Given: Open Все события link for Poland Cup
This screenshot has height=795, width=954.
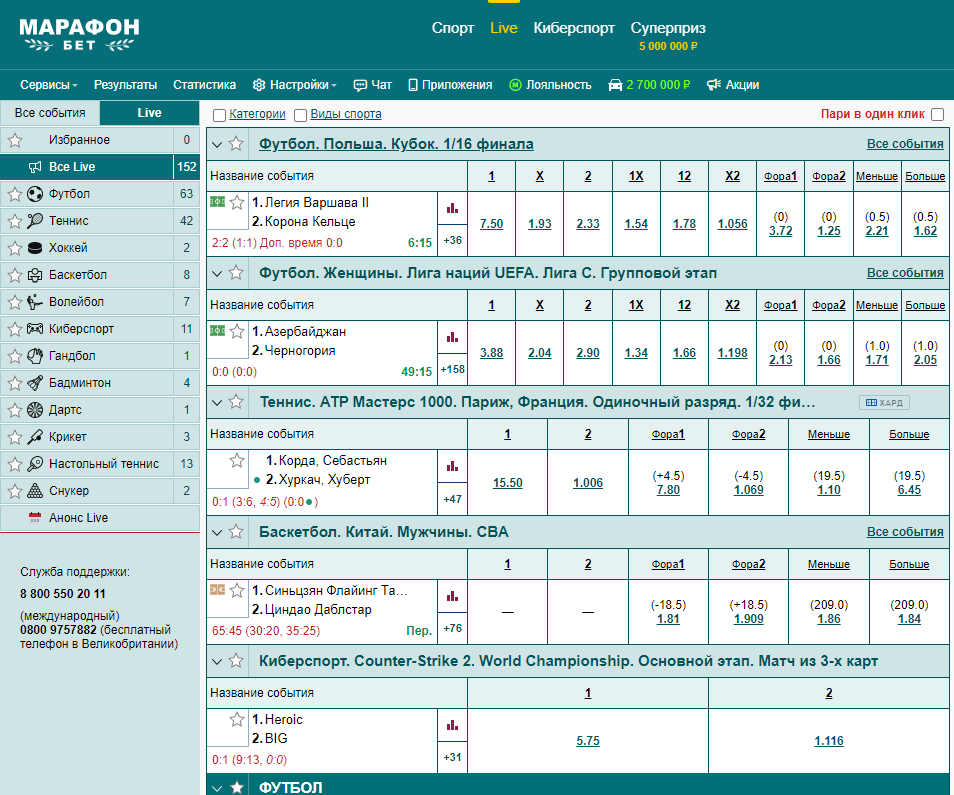Looking at the screenshot, I should point(905,144).
